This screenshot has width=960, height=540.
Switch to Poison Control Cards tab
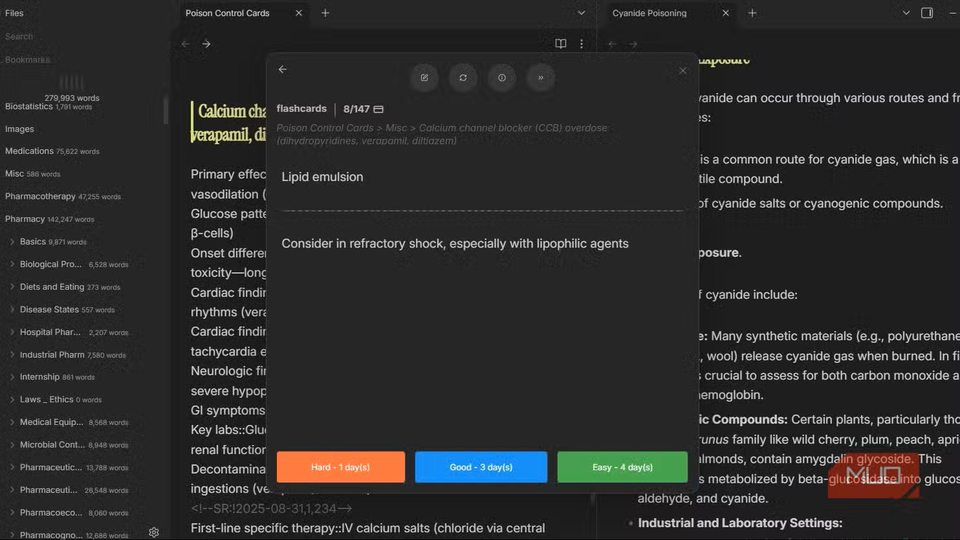tap(228, 13)
